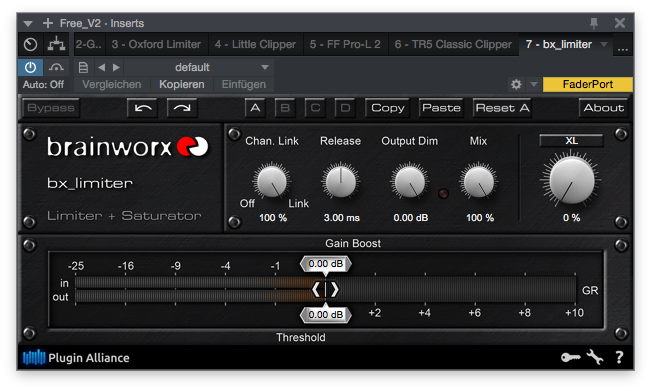651x391 pixels.
Task: Click the Release 3.00 ms value
Action: pos(342,217)
